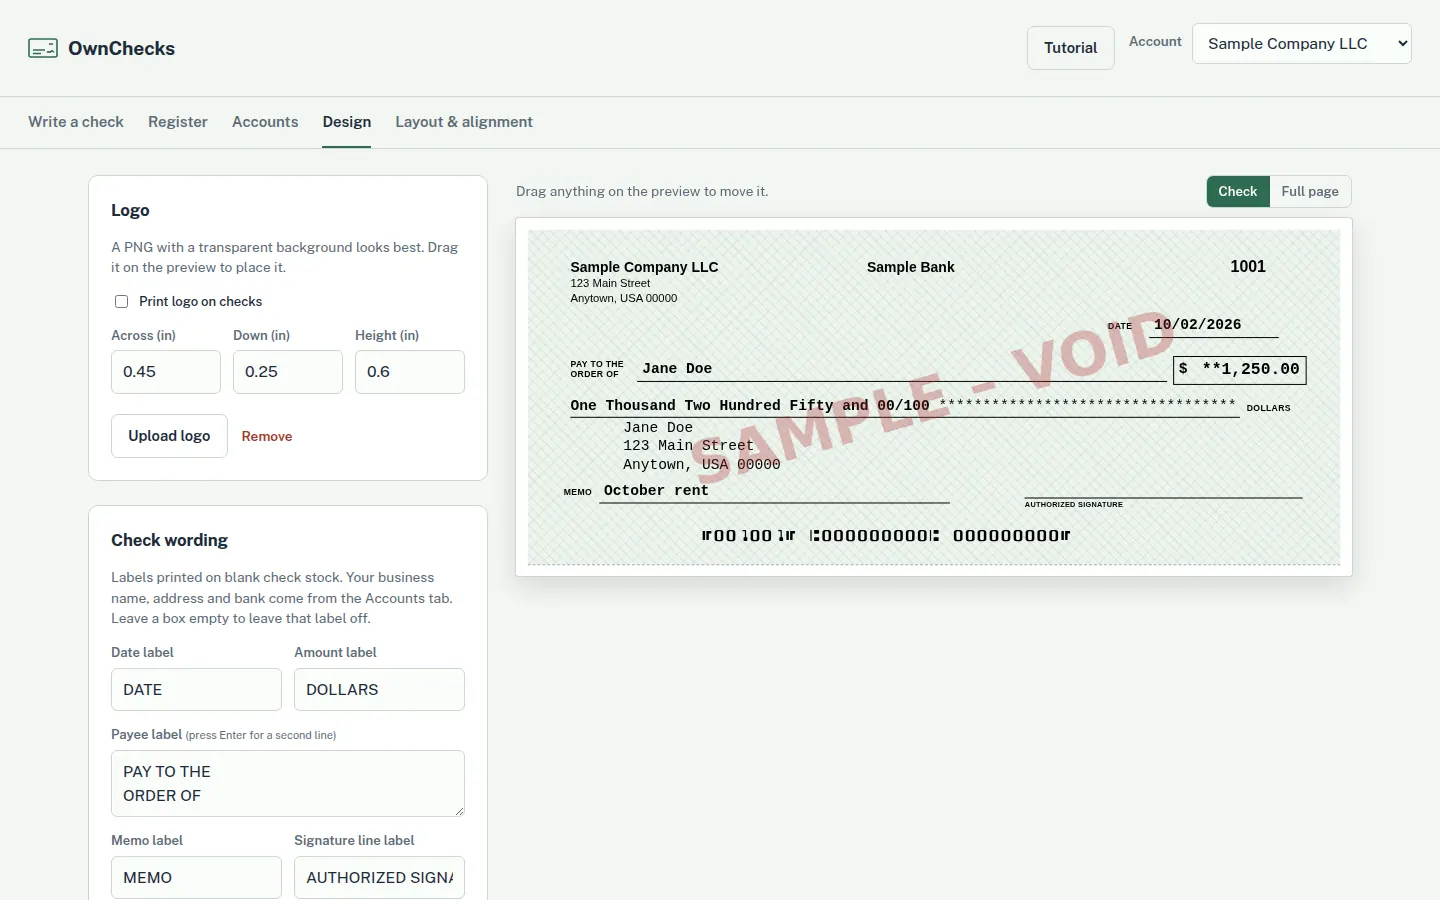Screen dimensions: 1440x900
Task: Remove the uploaded logo
Action: click(x=267, y=436)
